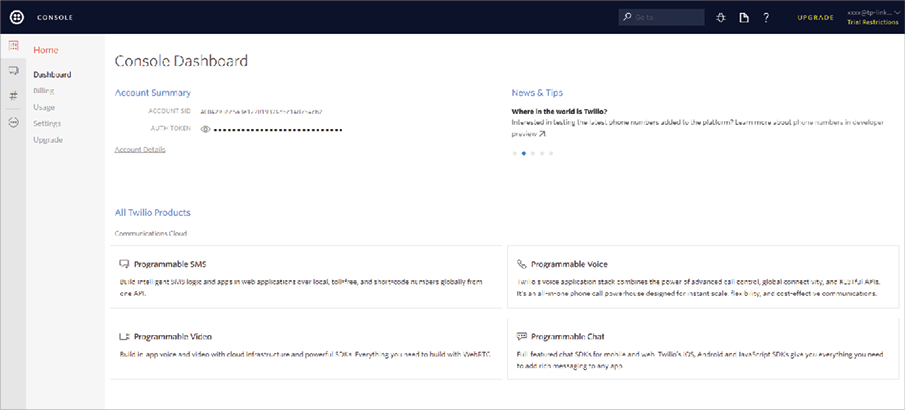Click the News & Tips heading
905x410 pixels.
point(537,92)
